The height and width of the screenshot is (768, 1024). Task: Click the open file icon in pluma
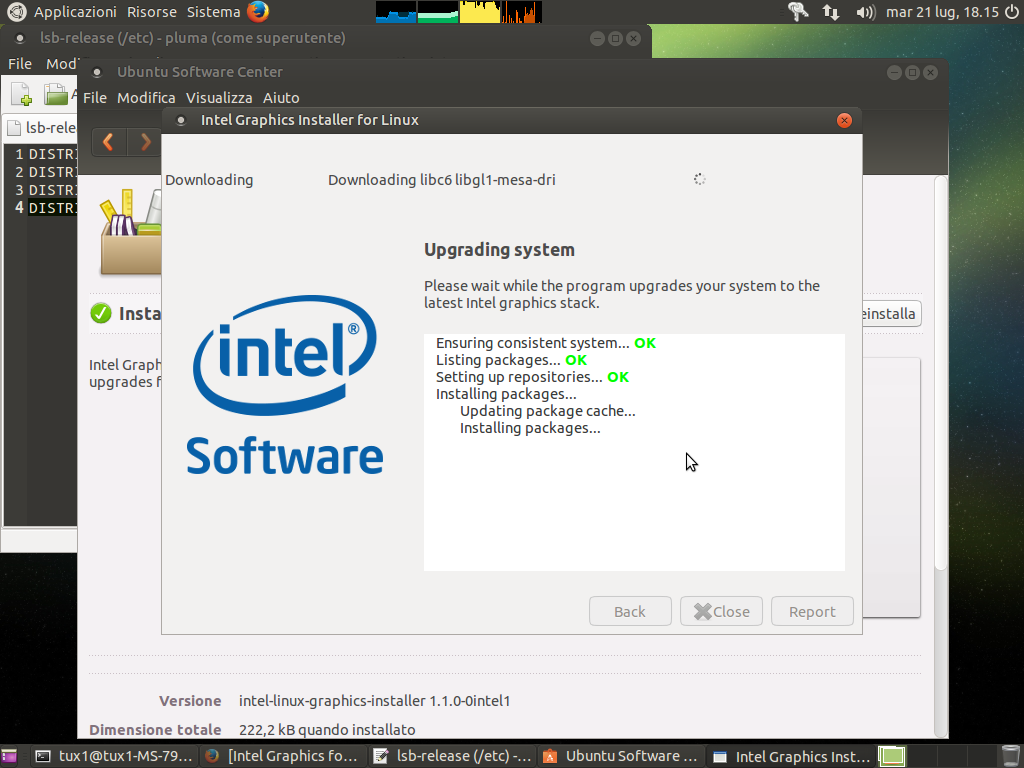tap(55, 95)
